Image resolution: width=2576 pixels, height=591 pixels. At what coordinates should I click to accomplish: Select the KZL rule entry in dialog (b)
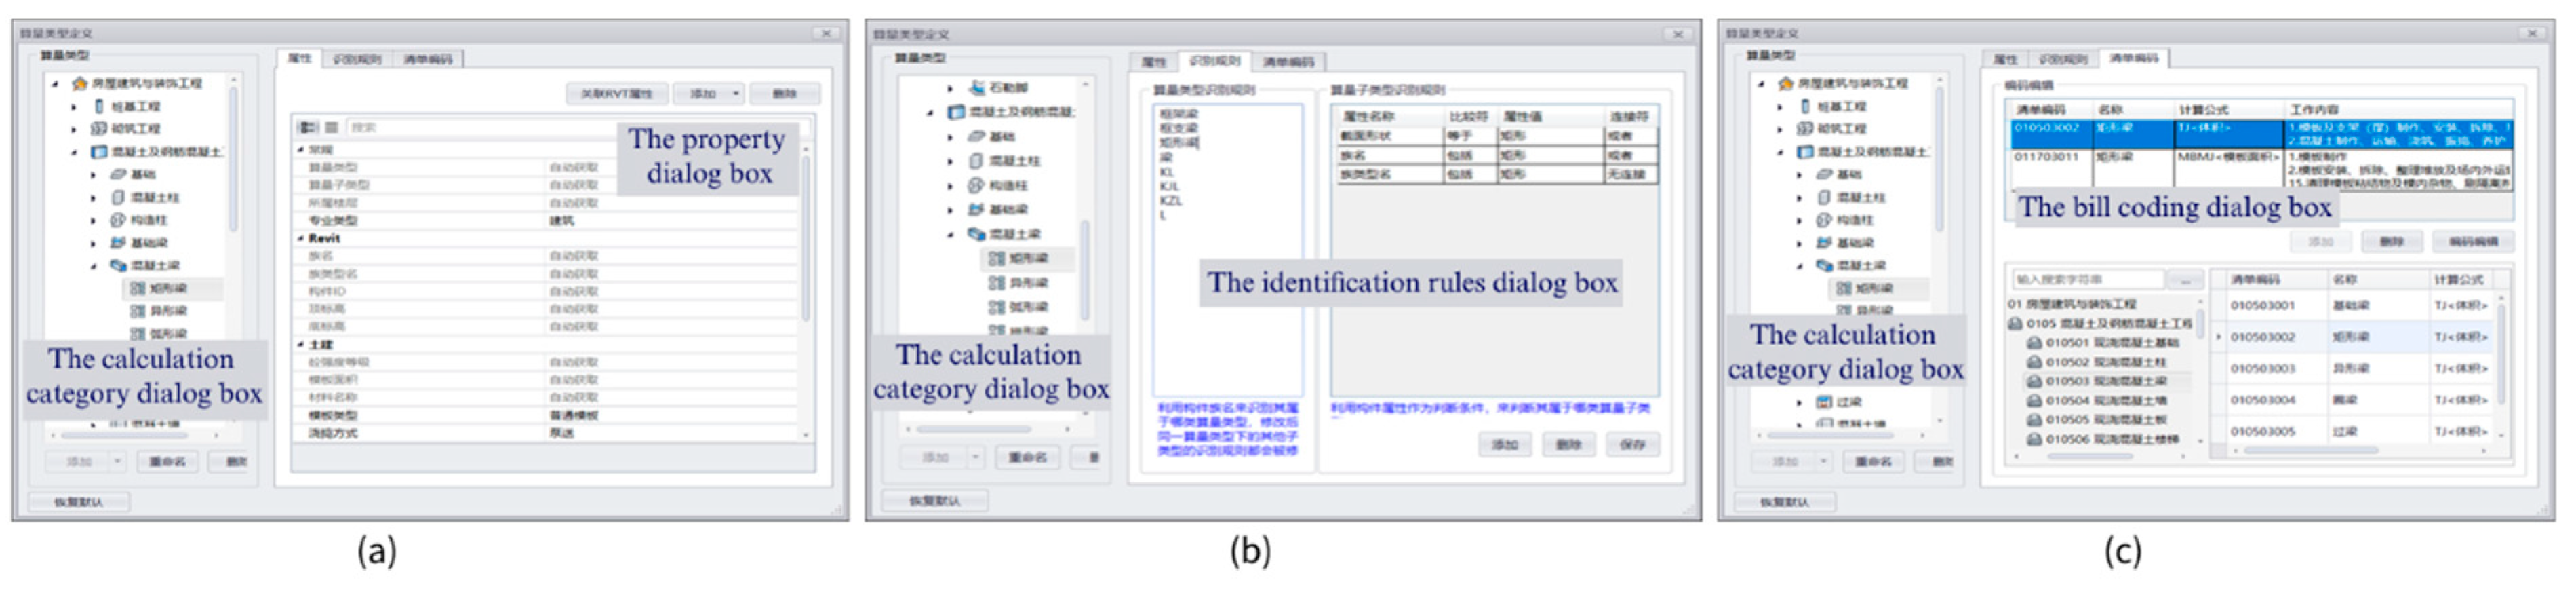point(1170,200)
